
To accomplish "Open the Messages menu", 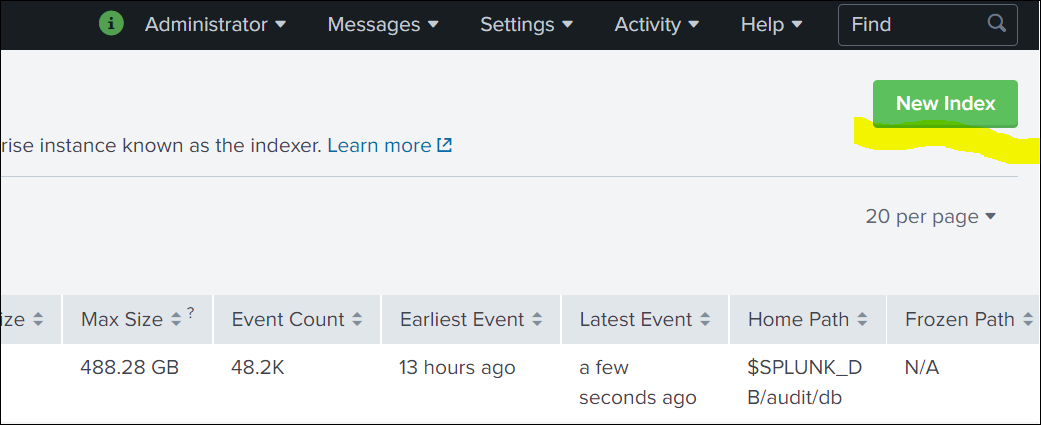I will (x=383, y=24).
